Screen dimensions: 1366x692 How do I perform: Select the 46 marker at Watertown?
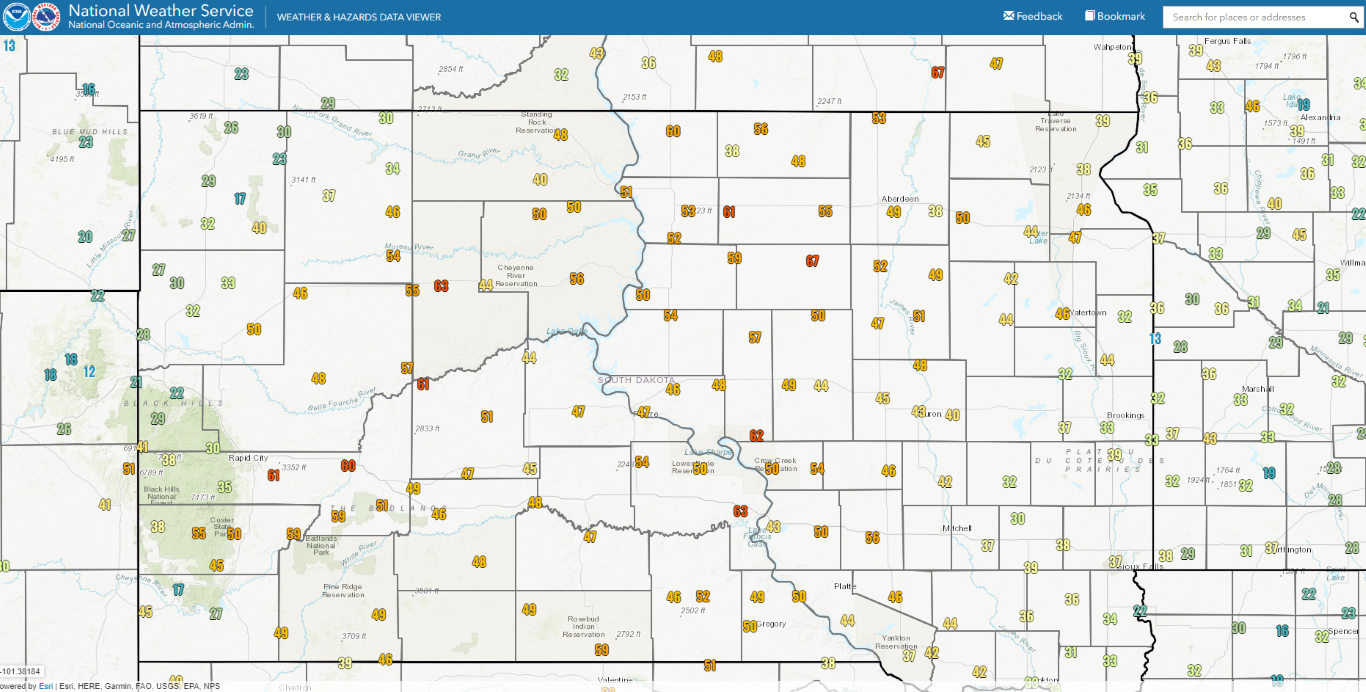(x=1063, y=313)
